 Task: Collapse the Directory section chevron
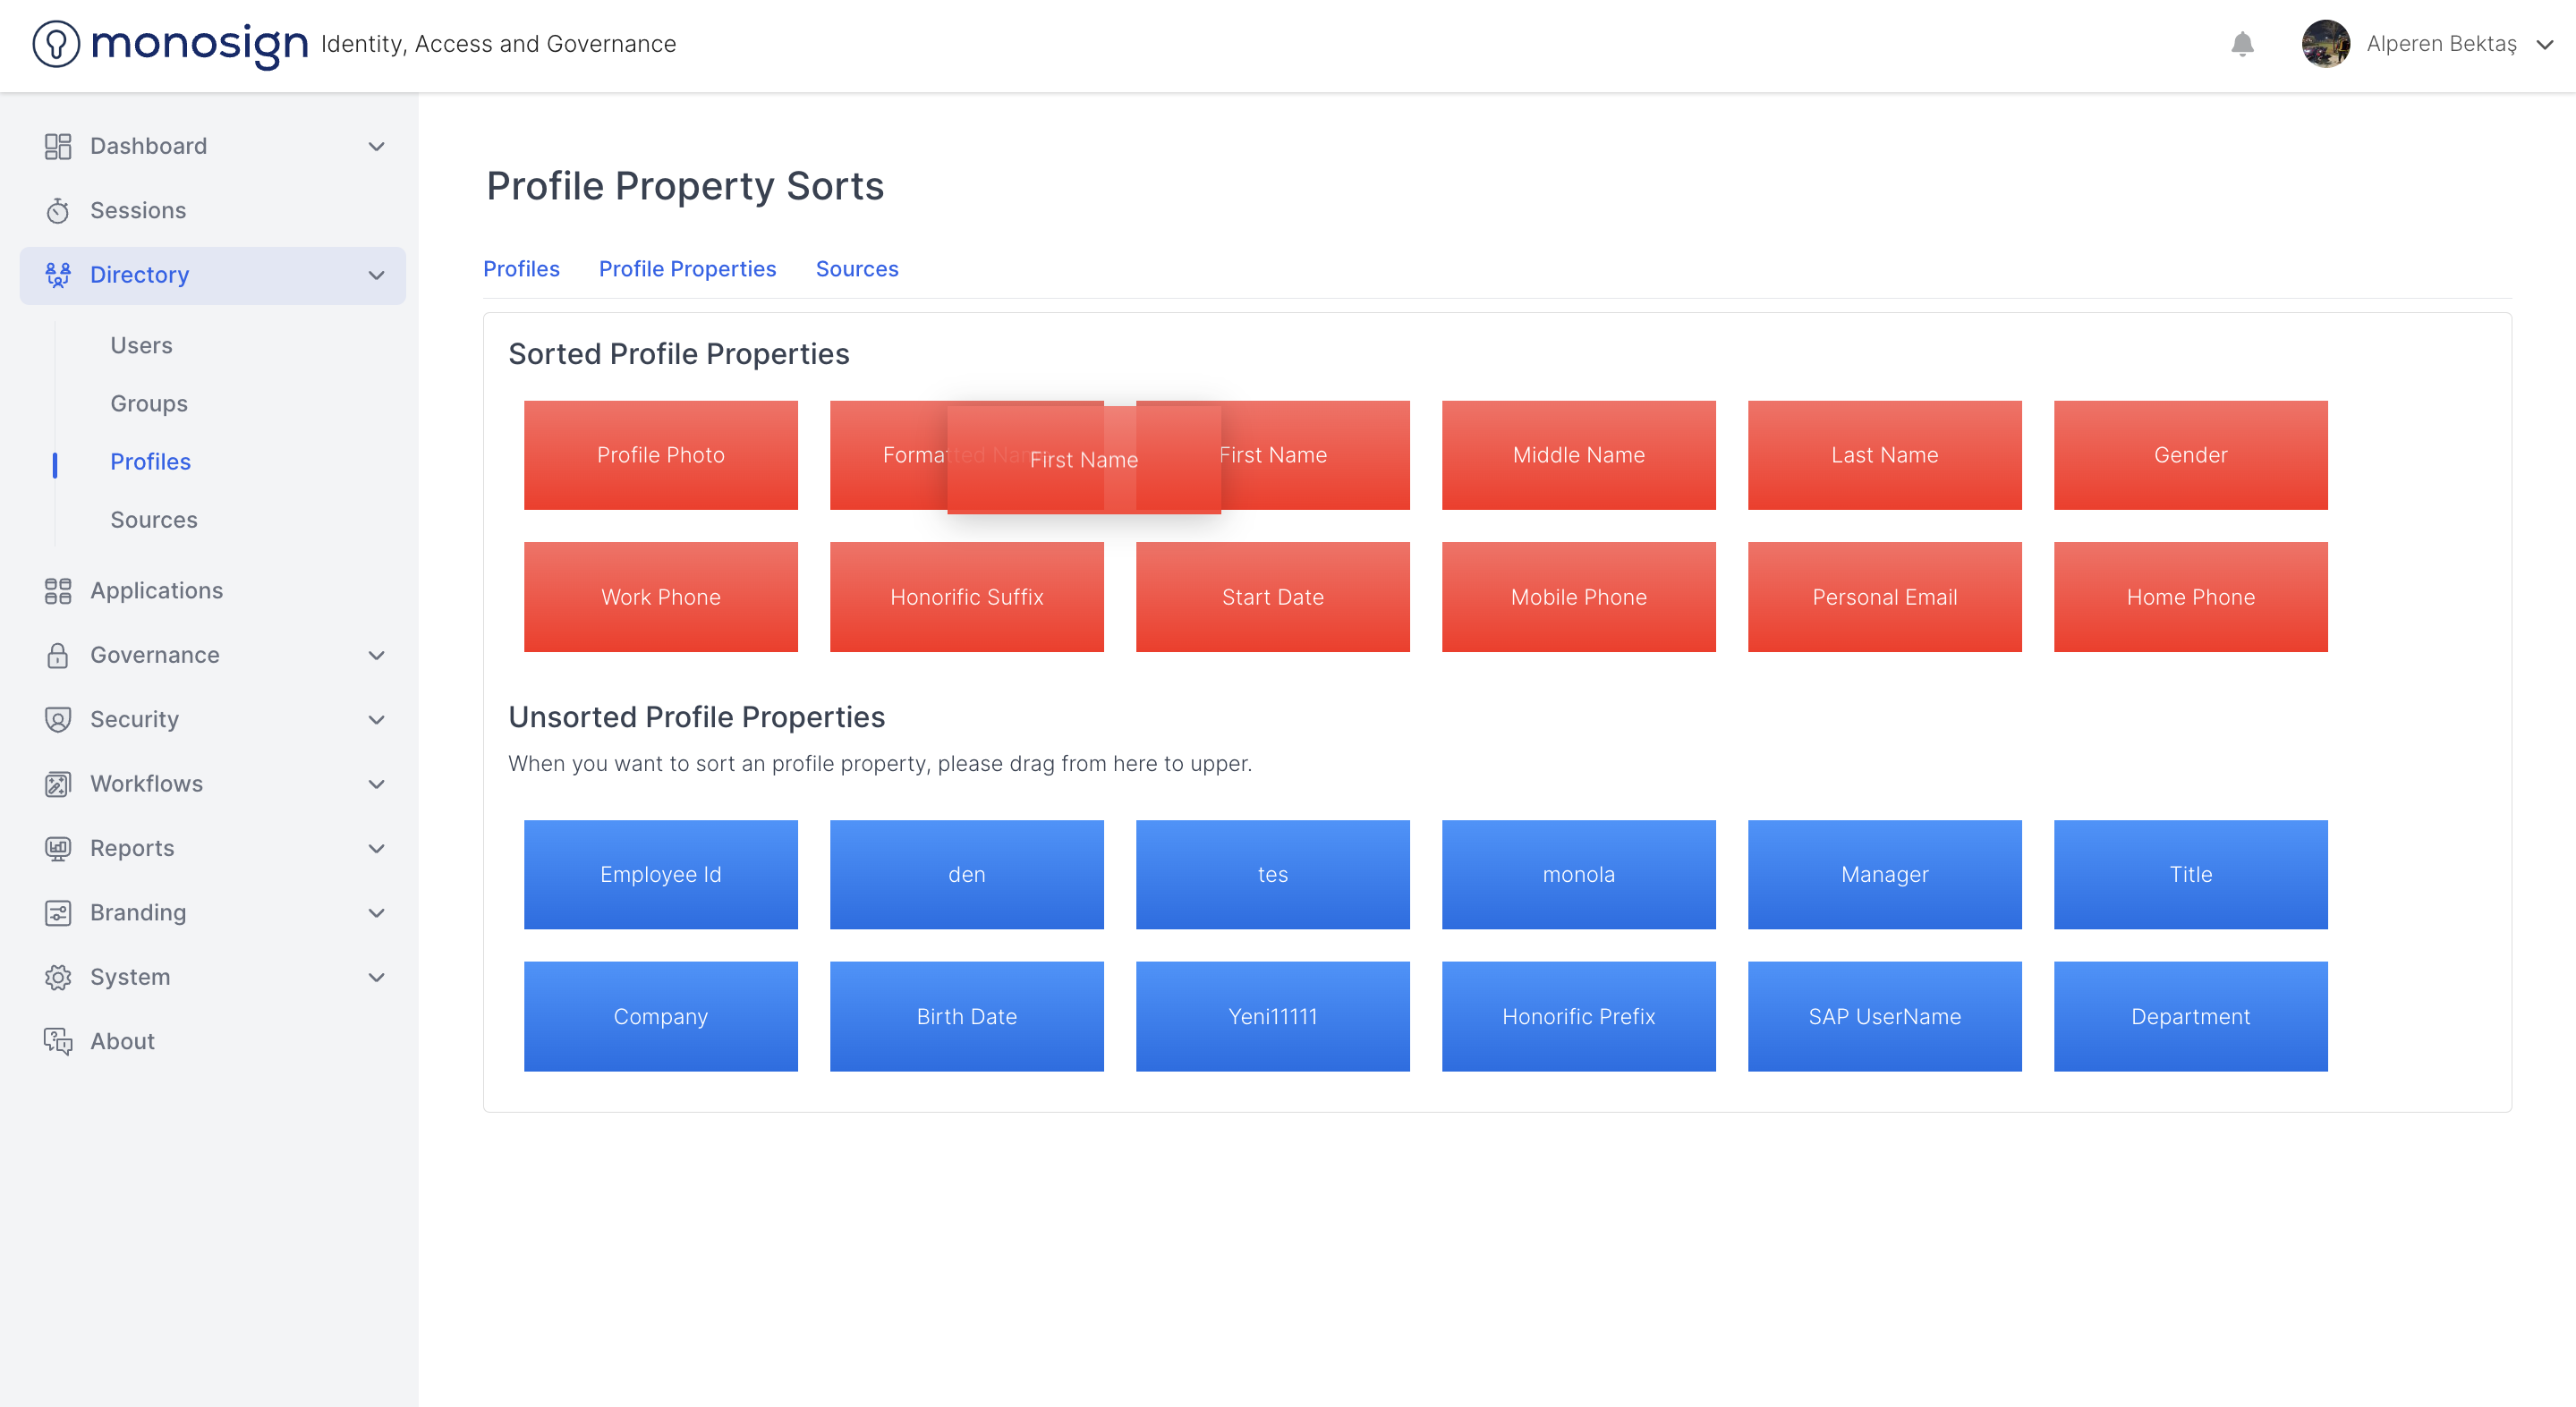(x=376, y=275)
